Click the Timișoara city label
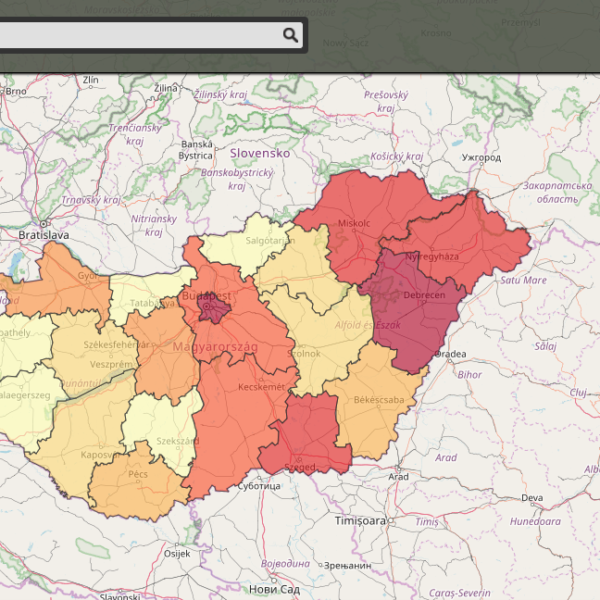 pos(360,522)
